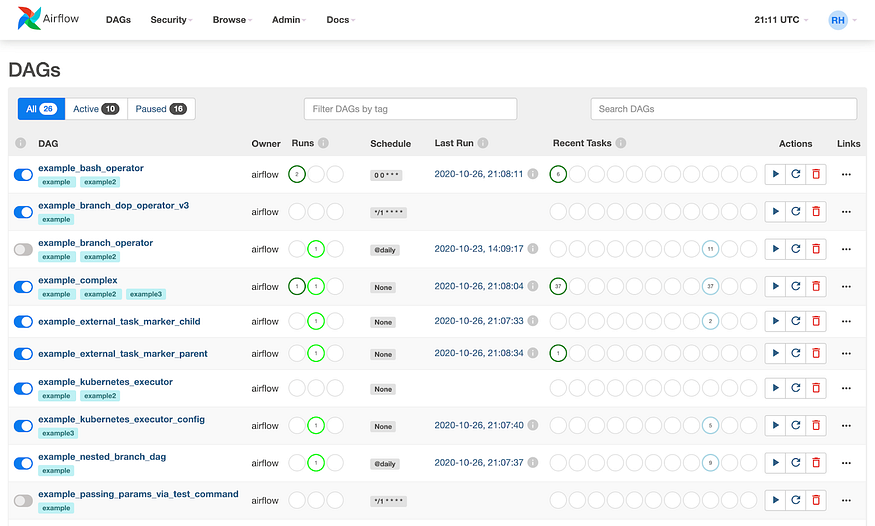Image resolution: width=875 pixels, height=526 pixels.
Task: Click the DAG column header
Action: (48, 143)
